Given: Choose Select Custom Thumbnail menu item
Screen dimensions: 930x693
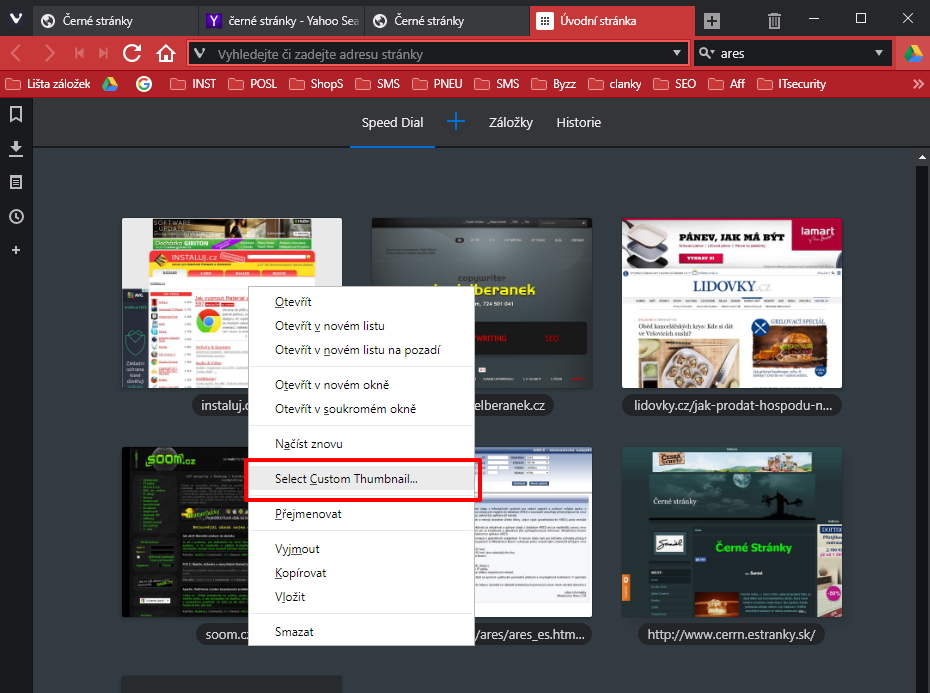Looking at the screenshot, I should coord(361,479).
